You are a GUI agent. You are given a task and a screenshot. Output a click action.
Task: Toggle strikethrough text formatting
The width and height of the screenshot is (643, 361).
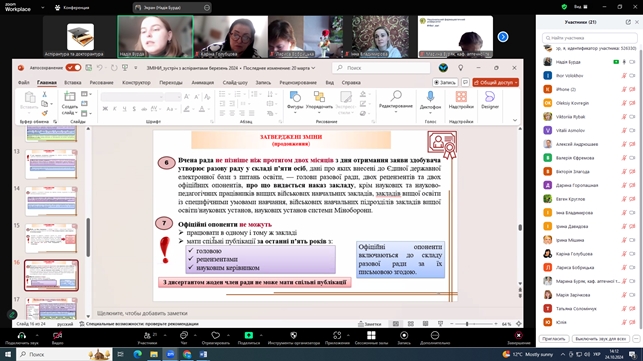[x=144, y=109]
